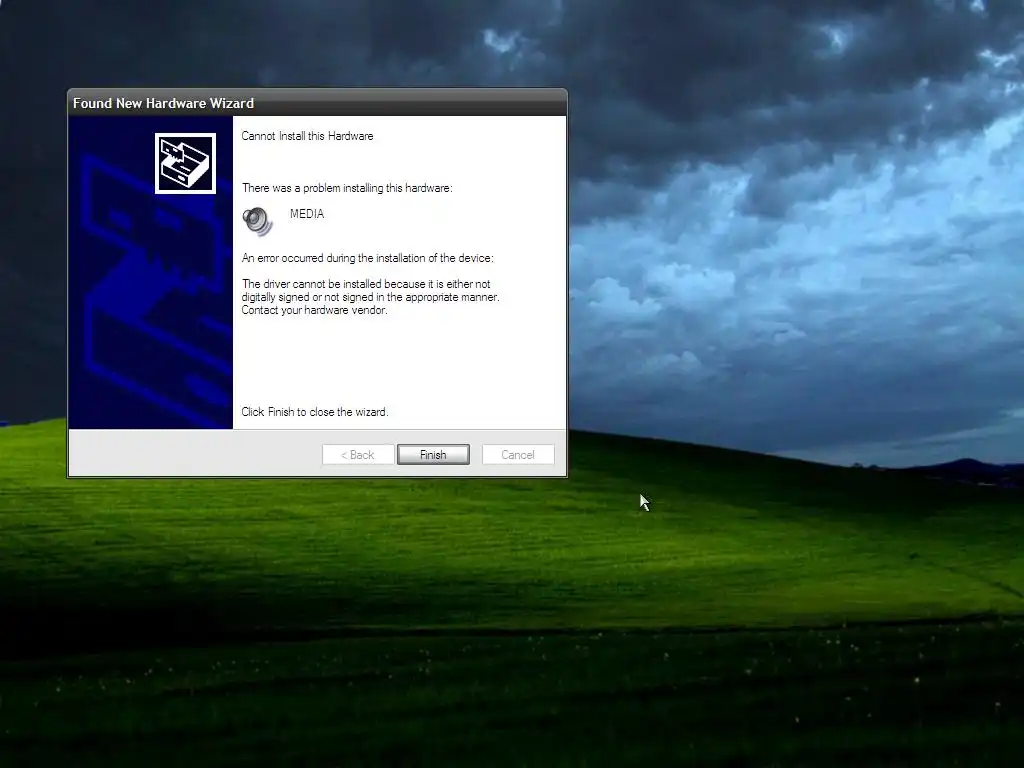Click the grayed-out Back button
Screen dimensions: 1024x768
(358, 455)
